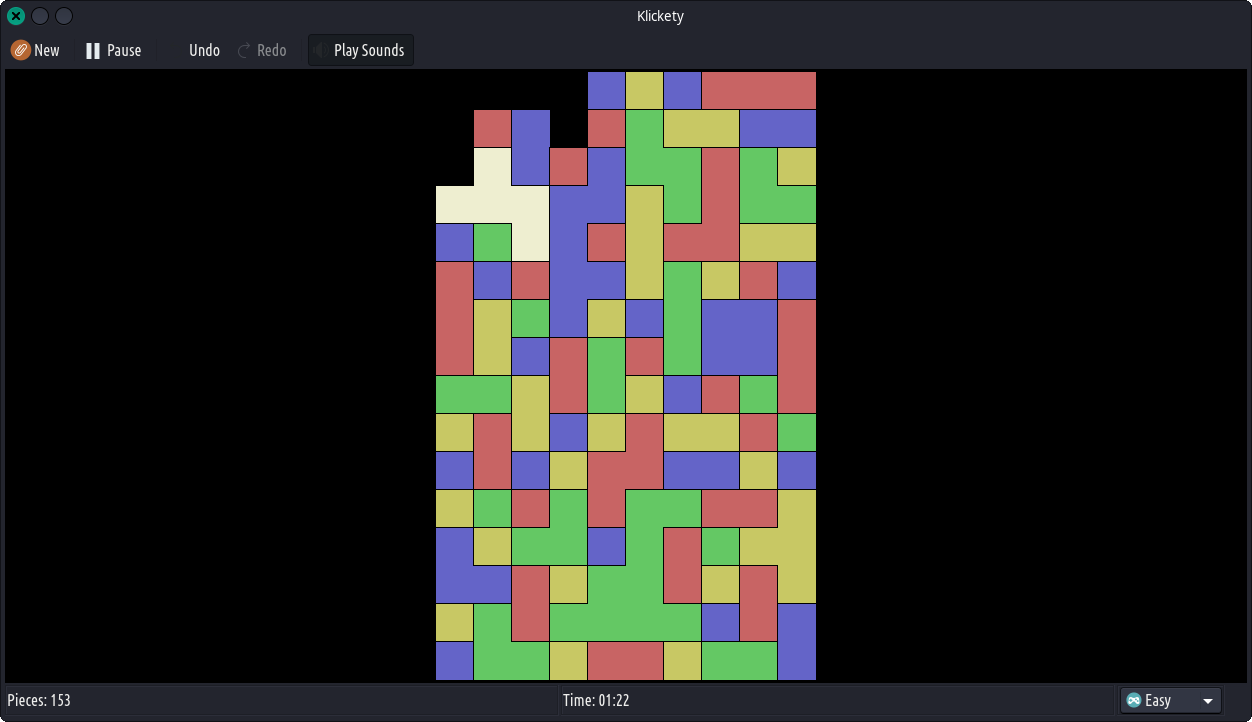1252x722 pixels.
Task: Remove the wide red block in top-right corner
Action: 758,90
